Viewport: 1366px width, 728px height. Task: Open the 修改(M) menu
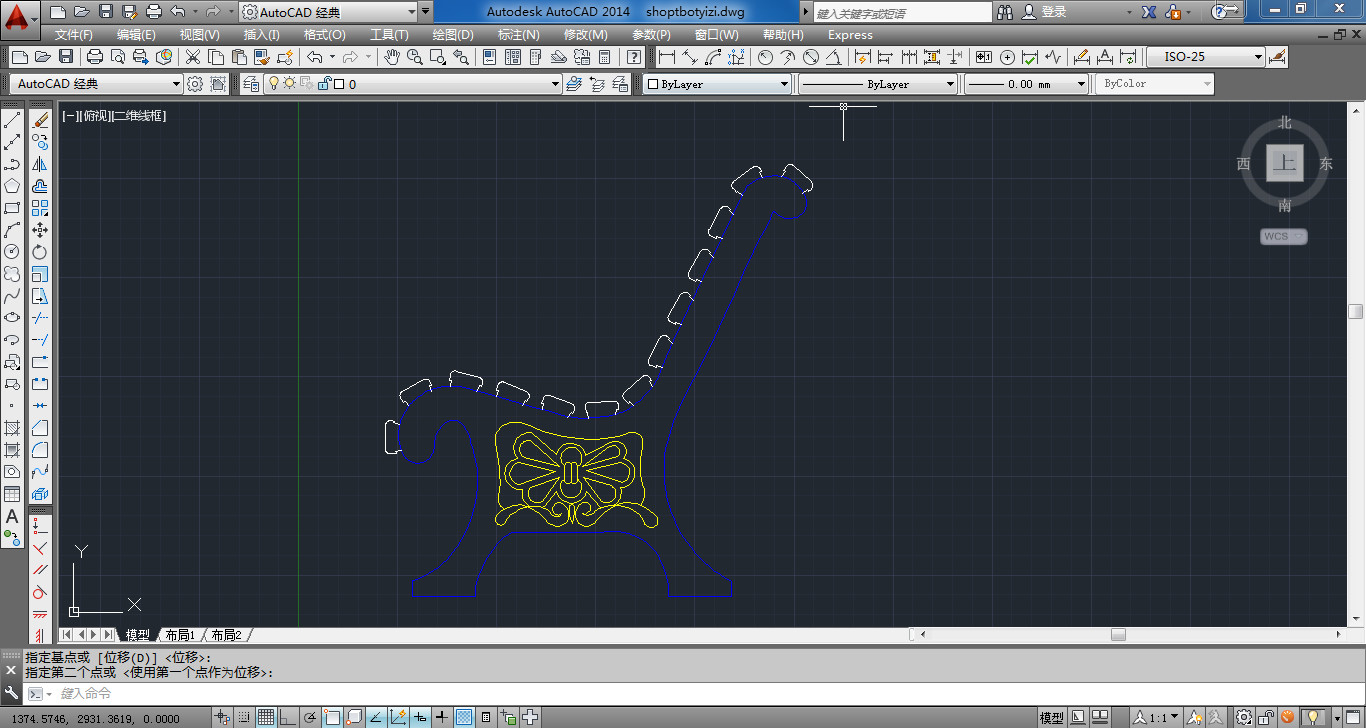tap(586, 35)
